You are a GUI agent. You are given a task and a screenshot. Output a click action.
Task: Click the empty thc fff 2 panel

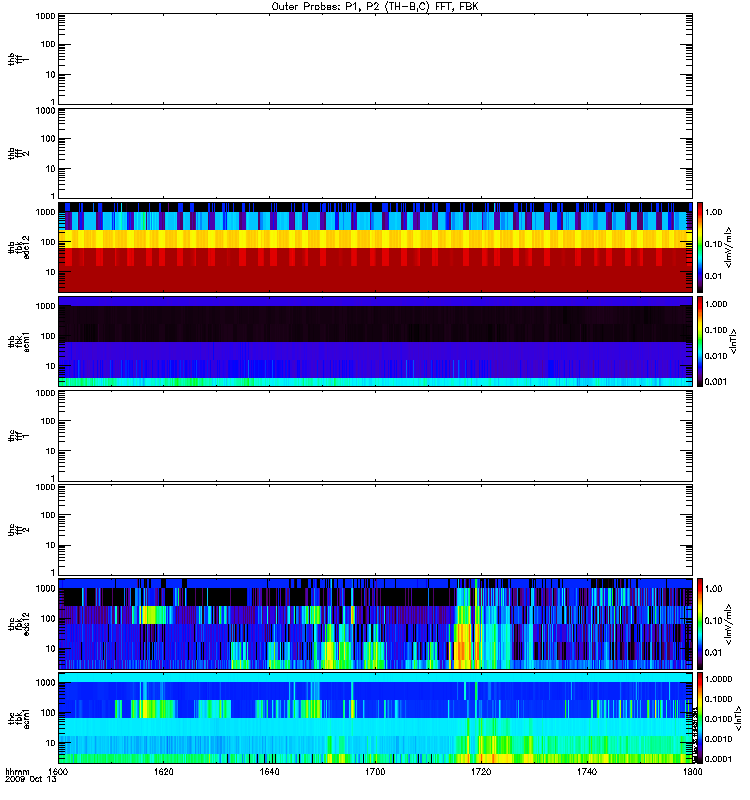(375, 530)
